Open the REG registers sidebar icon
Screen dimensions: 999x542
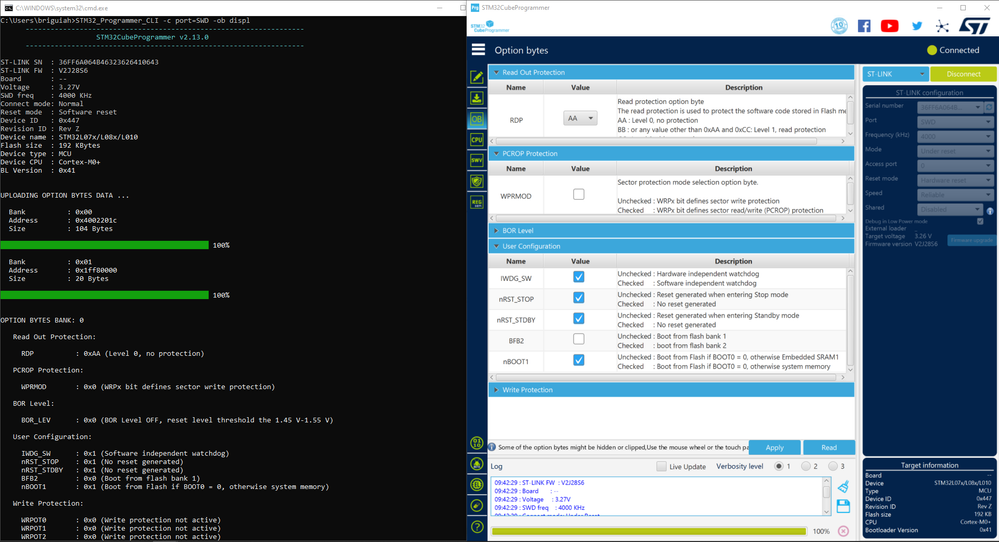pos(477,203)
